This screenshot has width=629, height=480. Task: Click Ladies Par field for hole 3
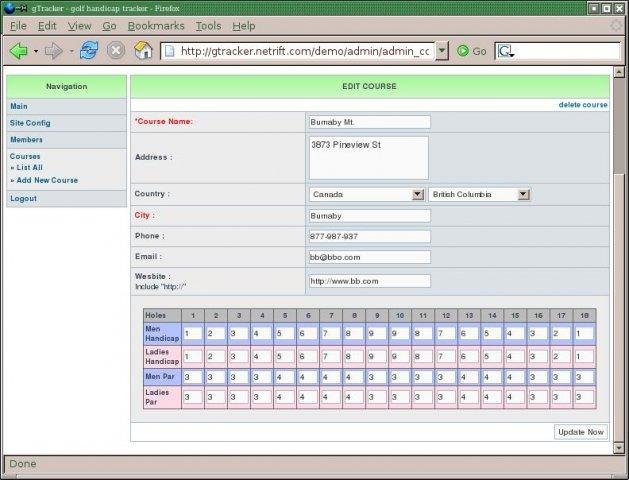click(239, 397)
